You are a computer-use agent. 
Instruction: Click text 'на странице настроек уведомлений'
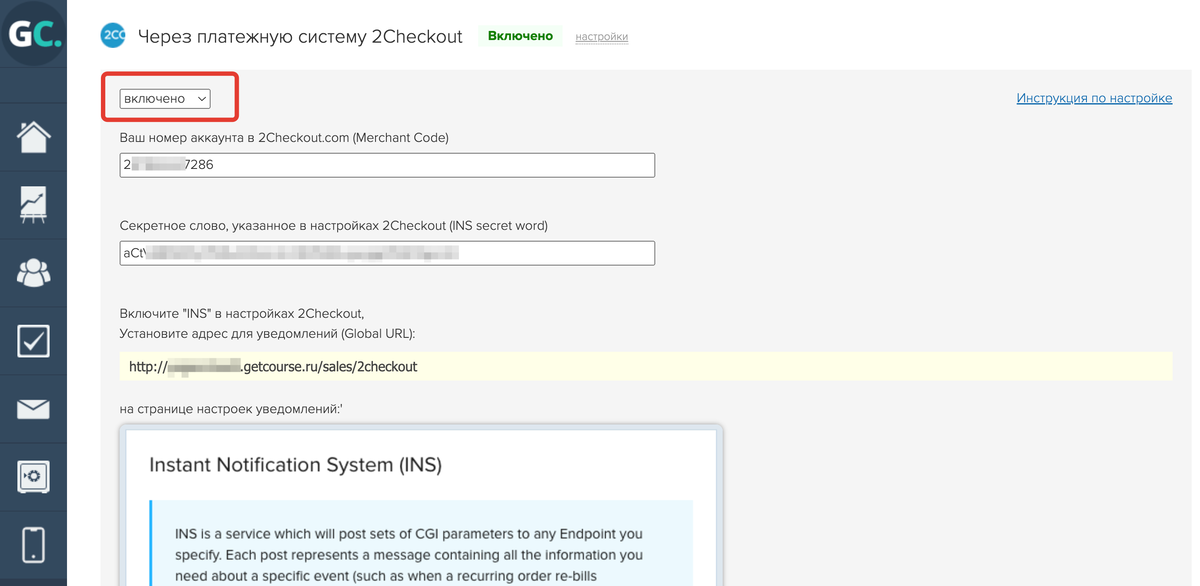click(231, 408)
